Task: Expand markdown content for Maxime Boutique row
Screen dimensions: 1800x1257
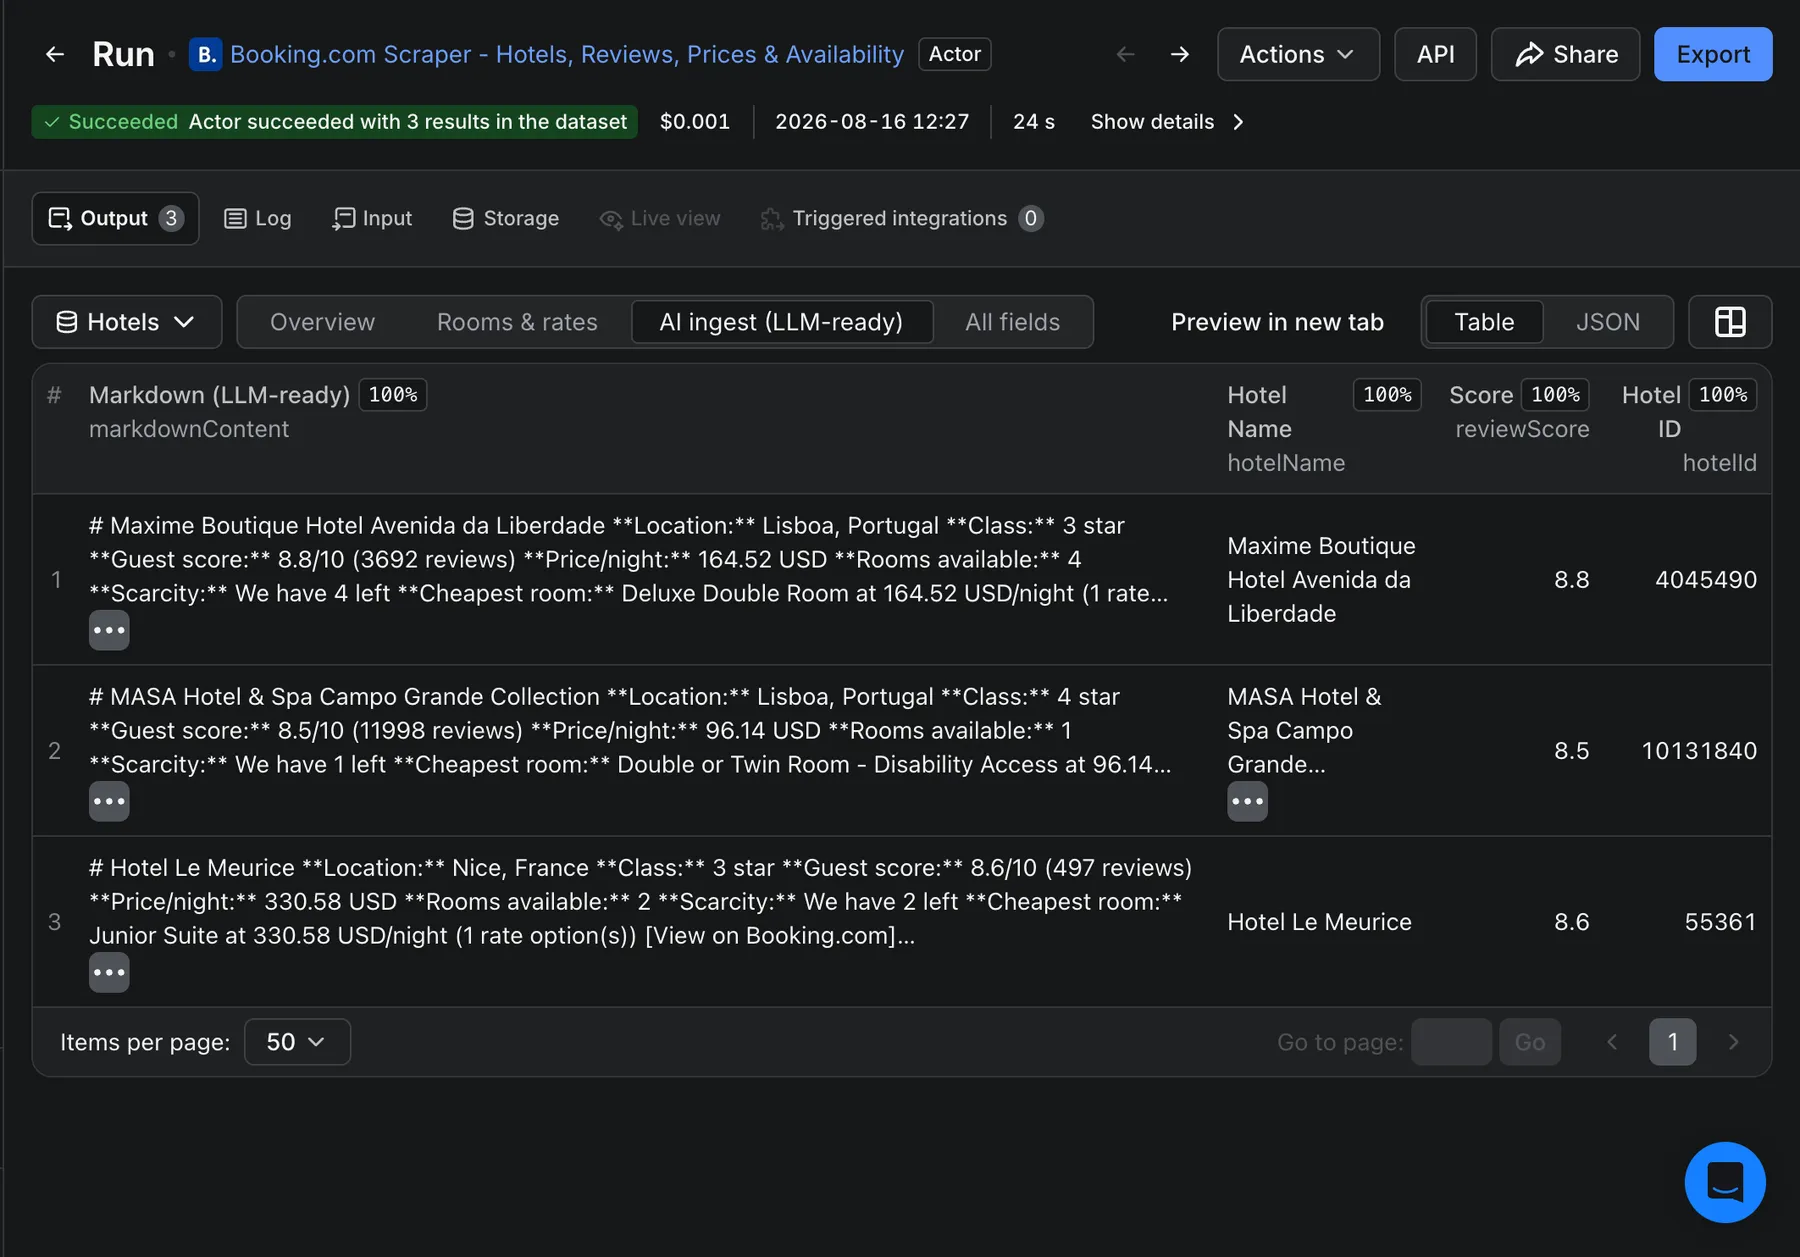Action: click(x=109, y=630)
